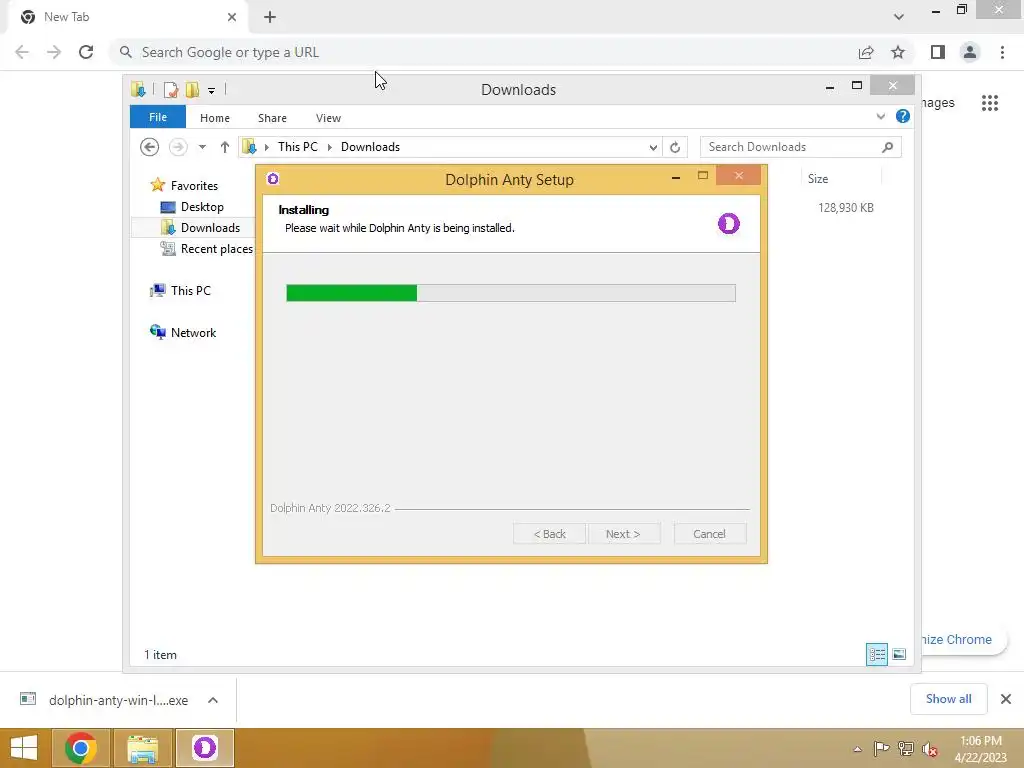Click the network tray icon

pyautogui.click(x=906, y=749)
